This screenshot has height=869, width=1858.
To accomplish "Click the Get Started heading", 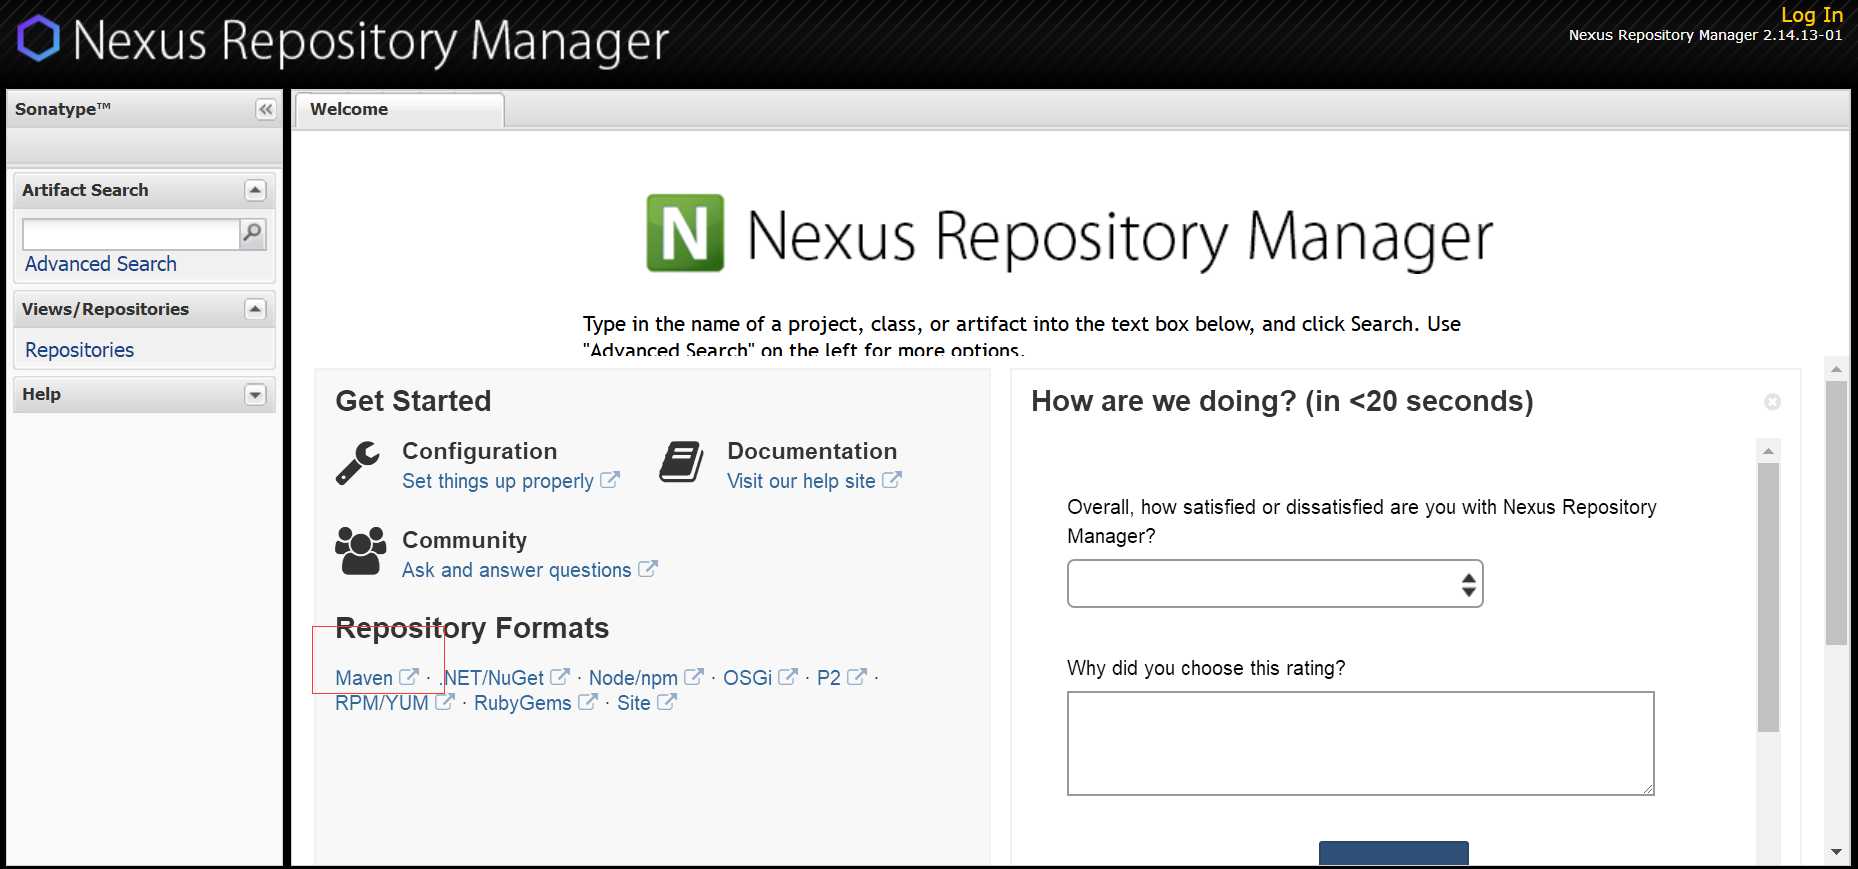I will coord(413,401).
